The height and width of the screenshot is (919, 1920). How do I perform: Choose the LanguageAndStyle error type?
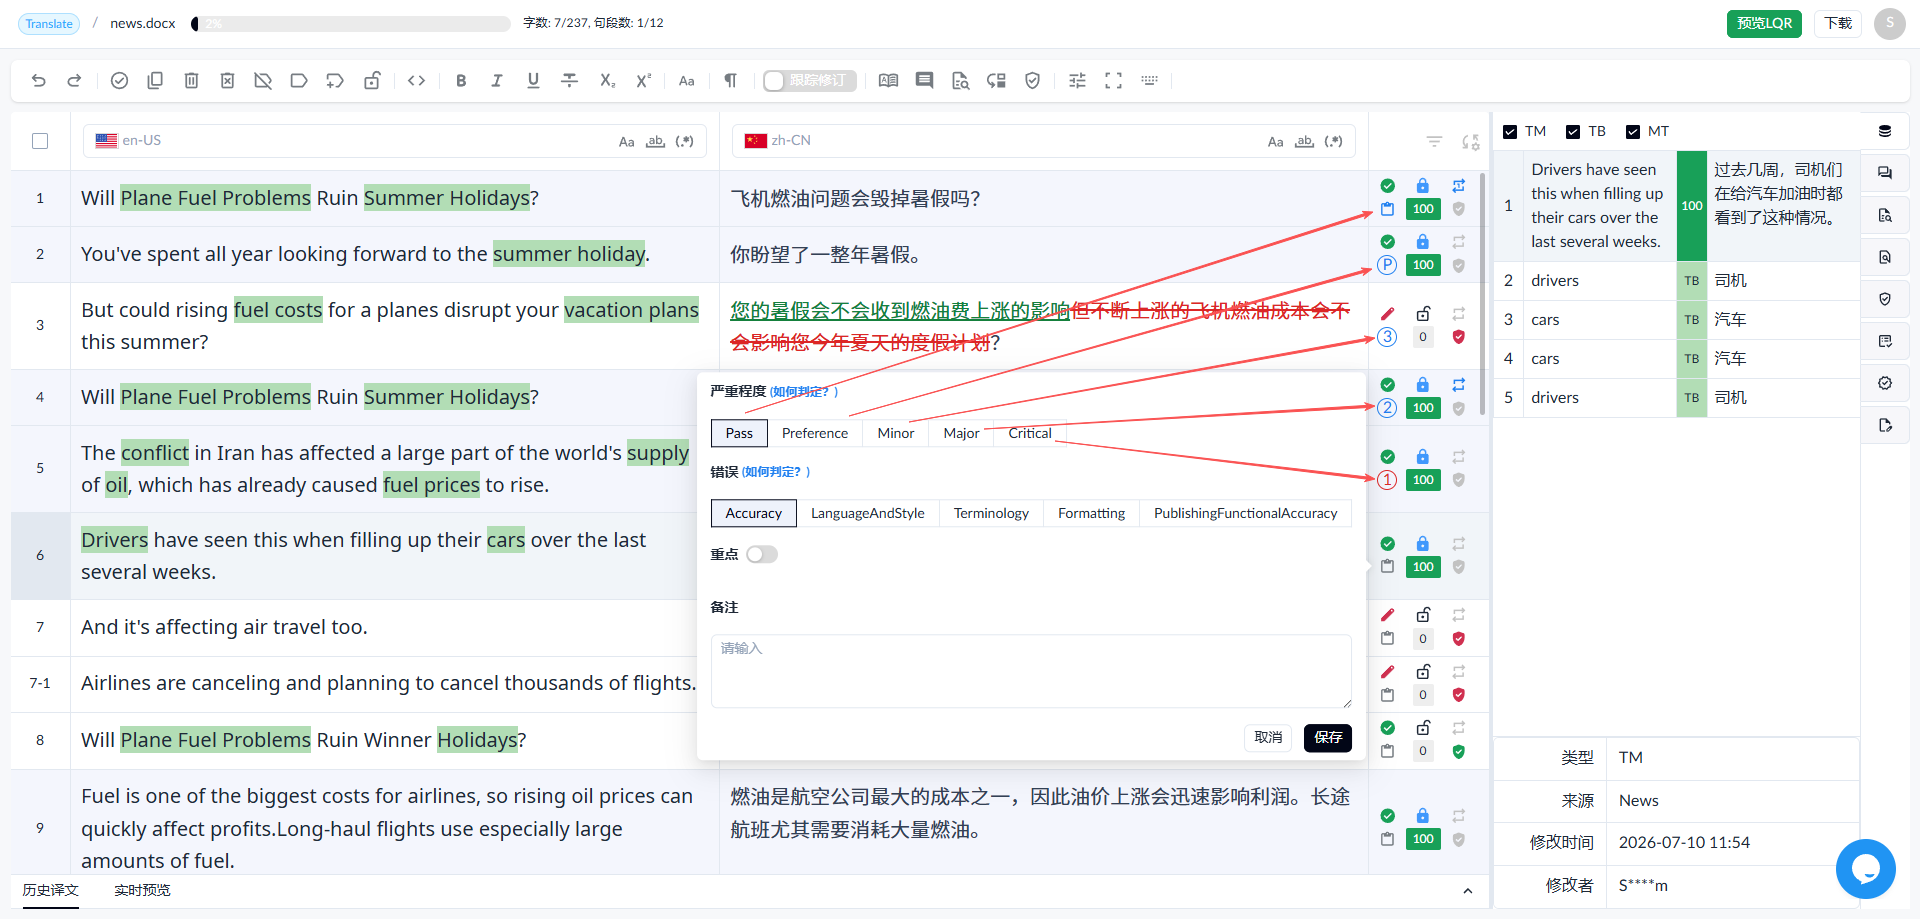pos(868,513)
